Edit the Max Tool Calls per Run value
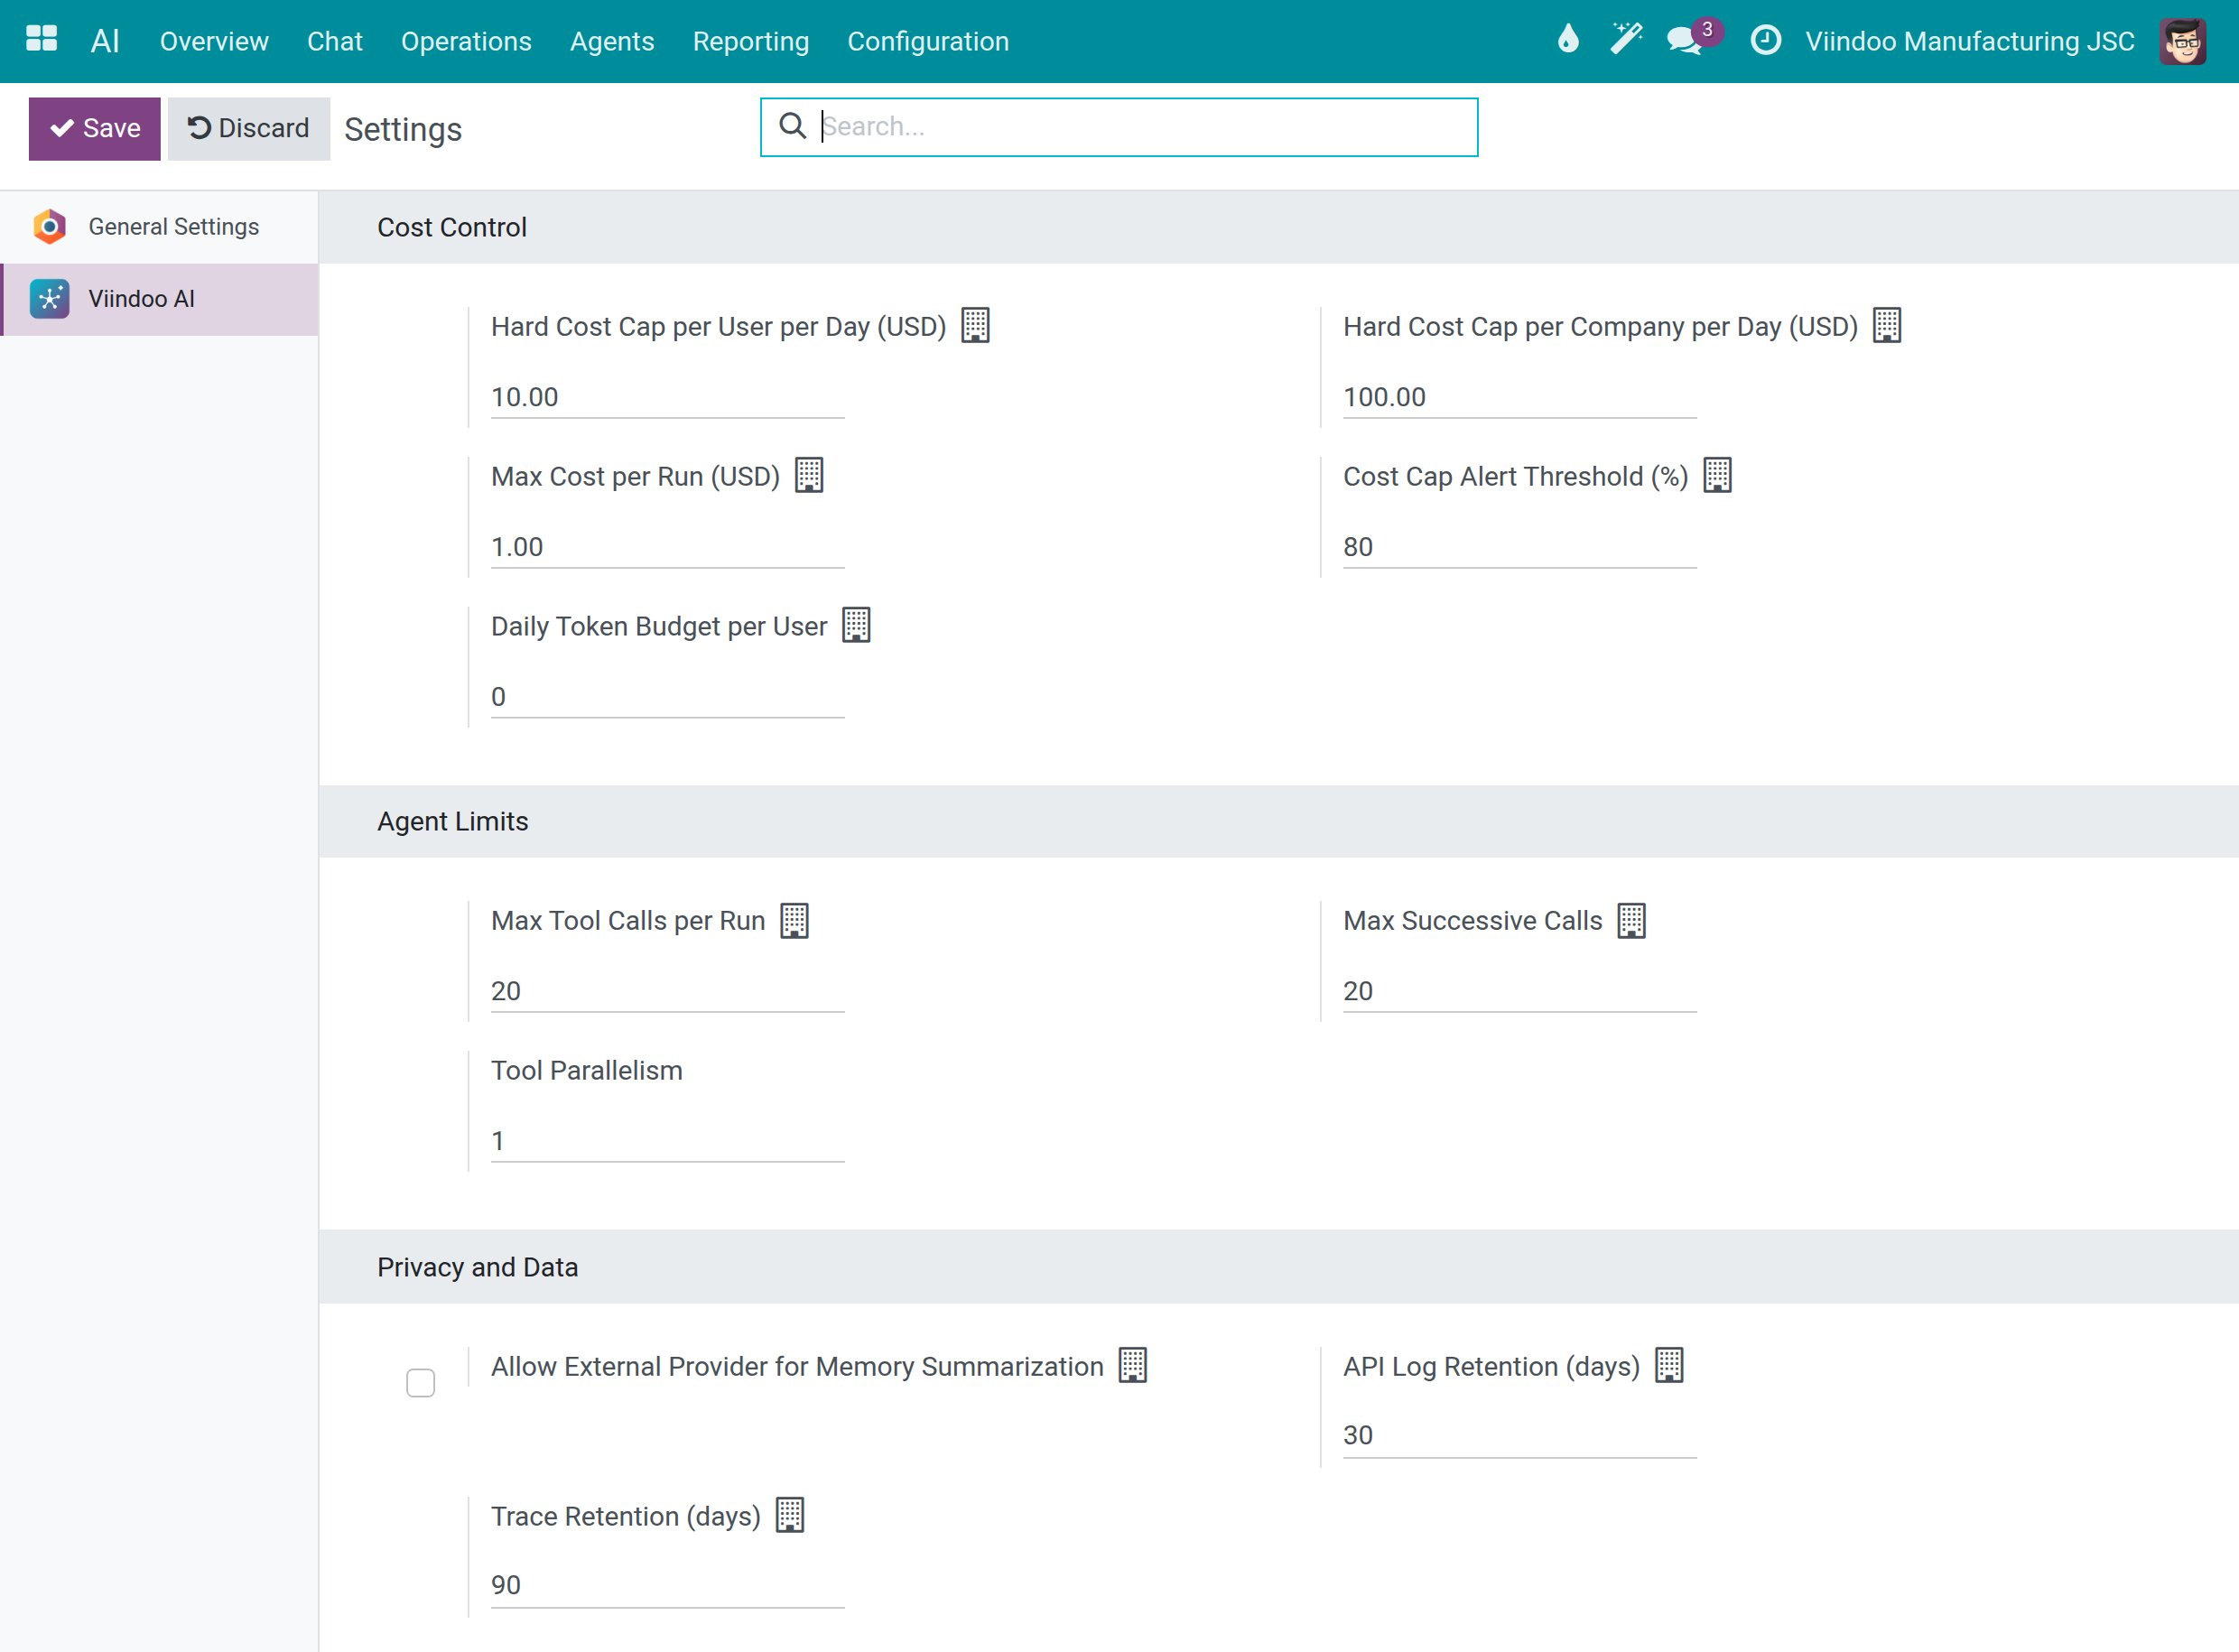Viewport: 2239px width, 1652px height. pyautogui.click(x=667, y=991)
